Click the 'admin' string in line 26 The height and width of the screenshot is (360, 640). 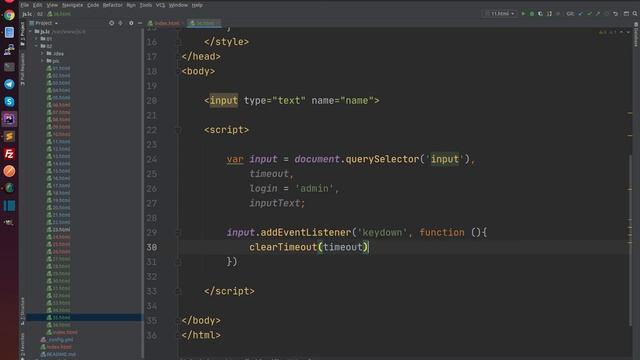(314, 189)
